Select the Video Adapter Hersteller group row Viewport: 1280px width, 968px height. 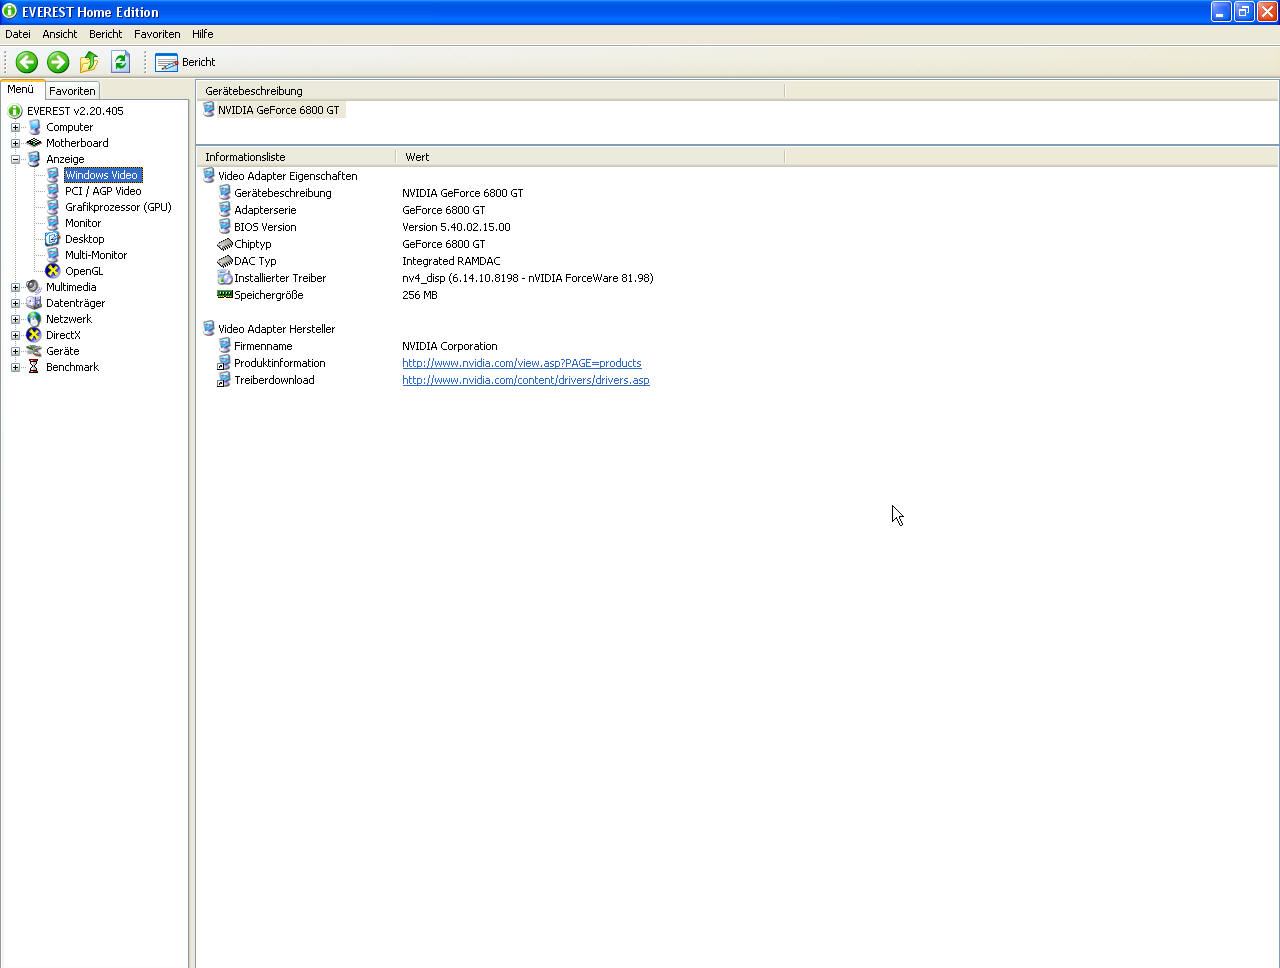pos(269,329)
